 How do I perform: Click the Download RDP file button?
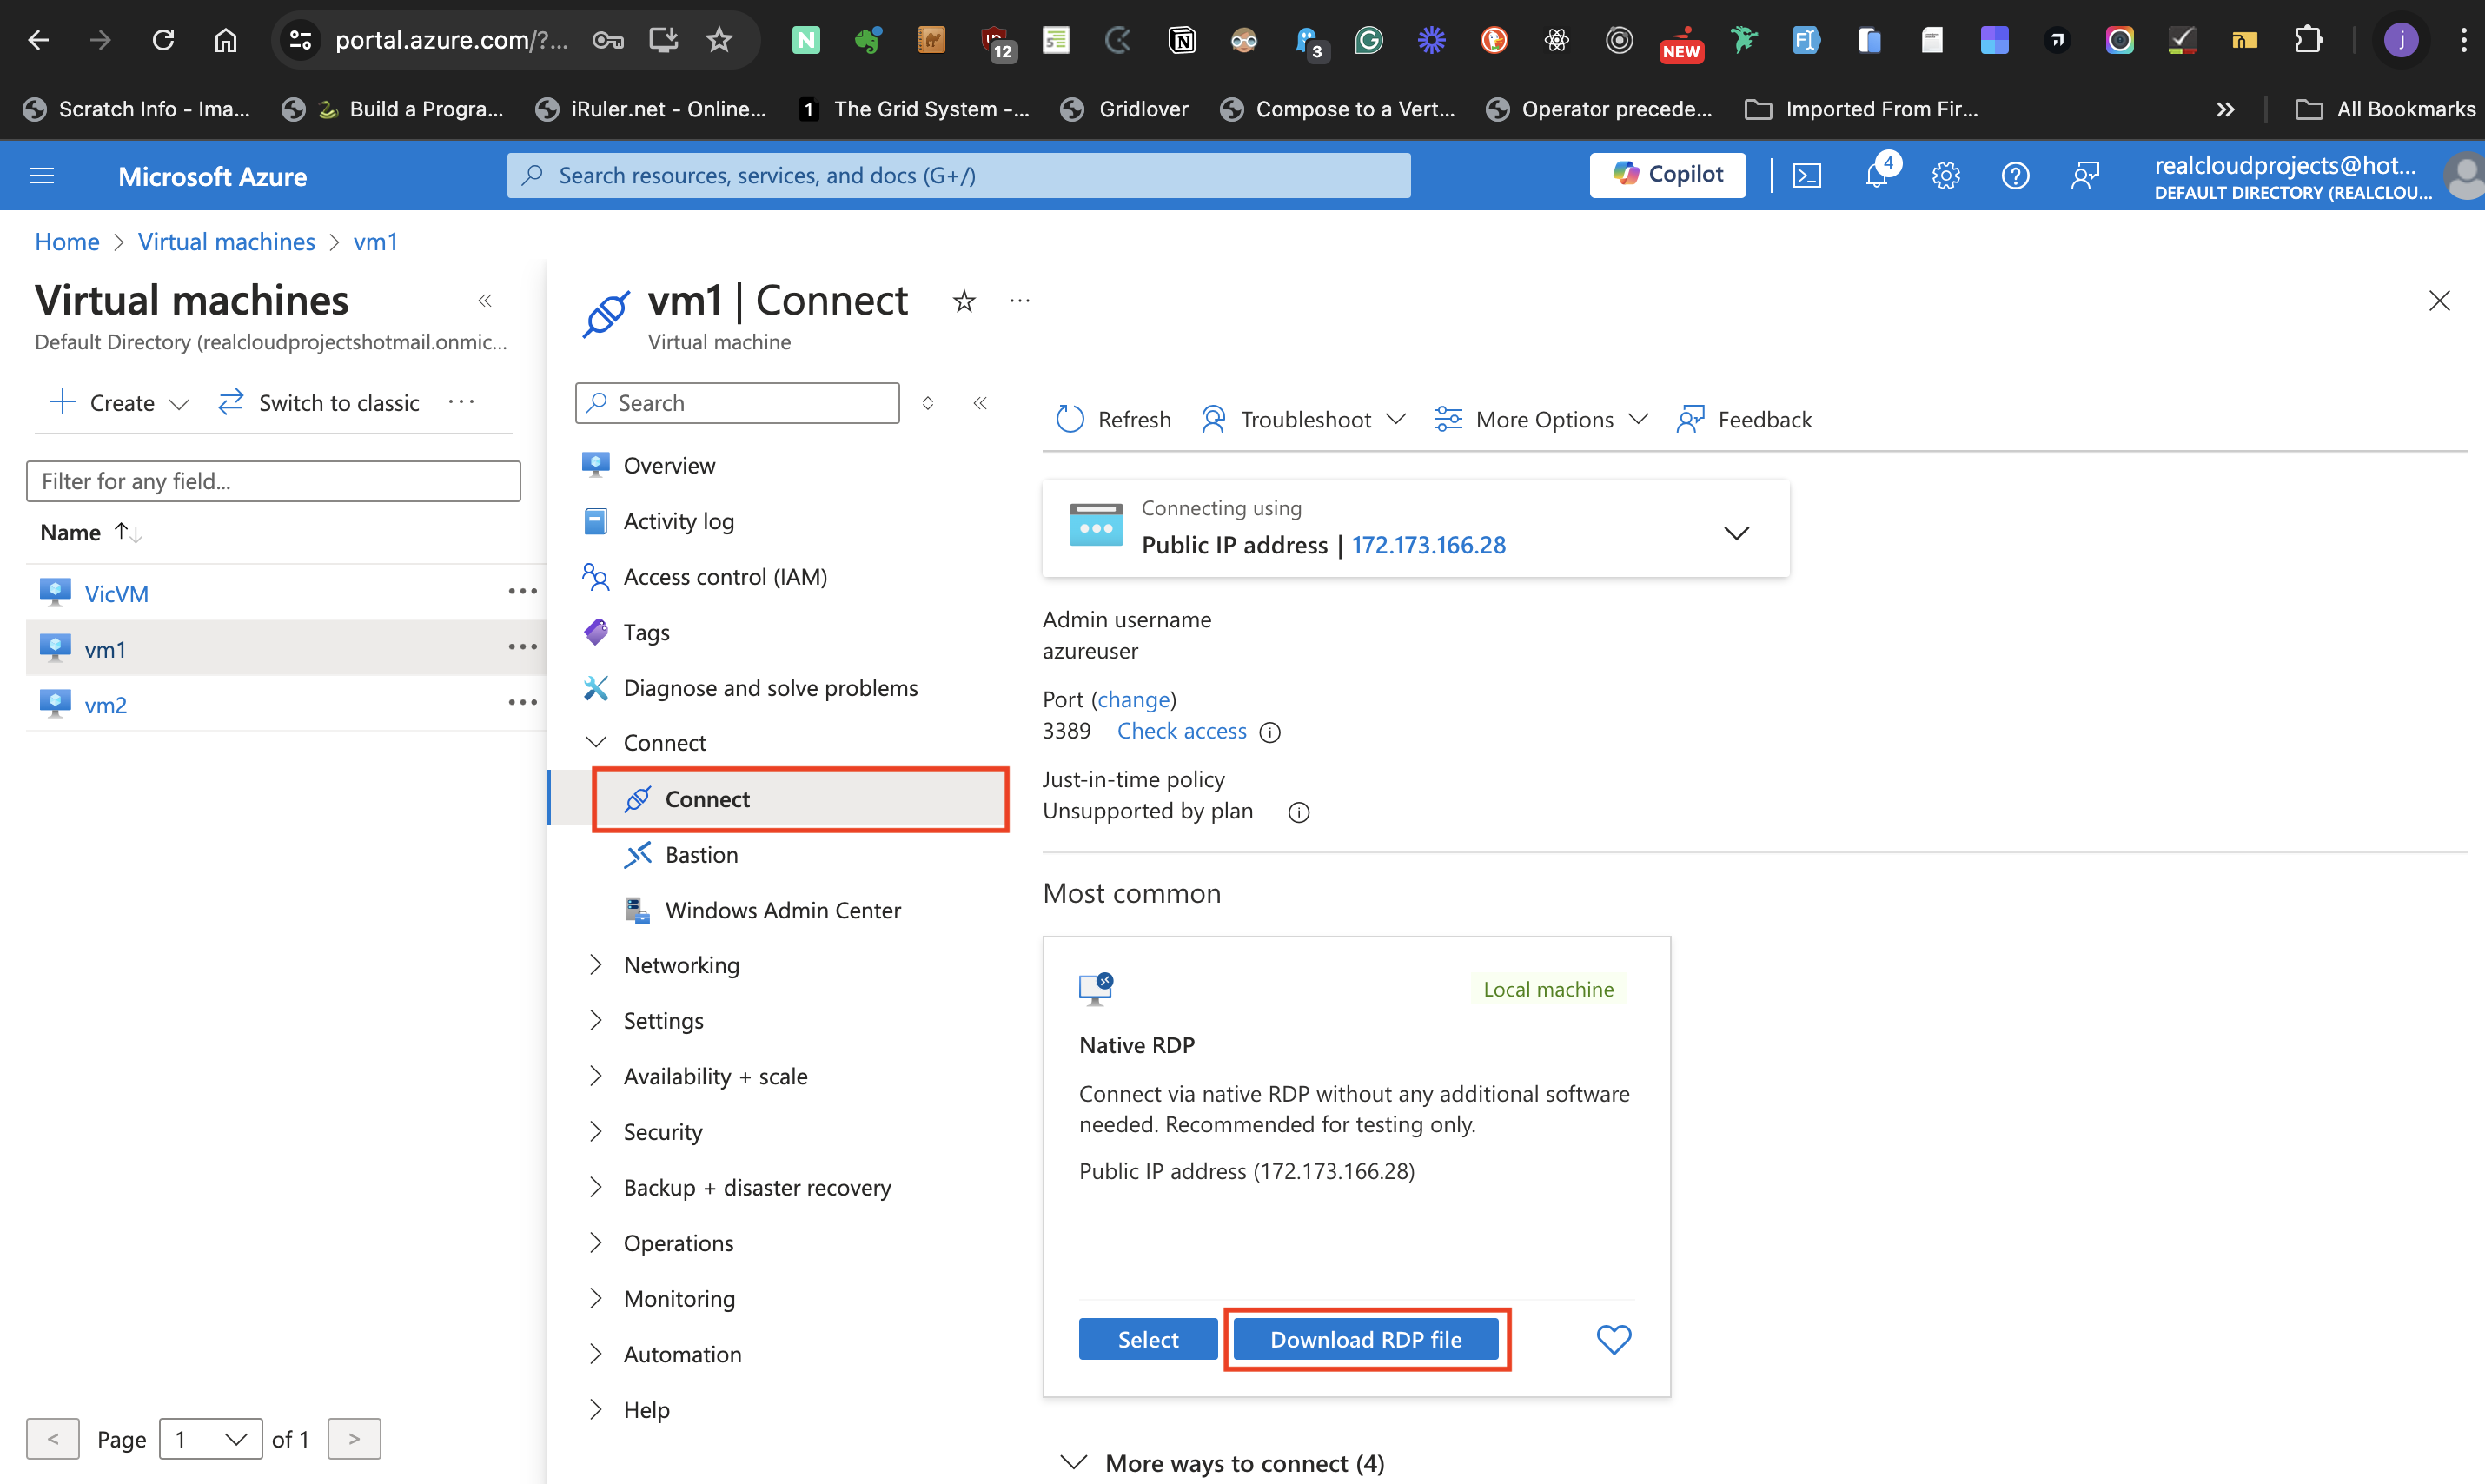[x=1366, y=1339]
